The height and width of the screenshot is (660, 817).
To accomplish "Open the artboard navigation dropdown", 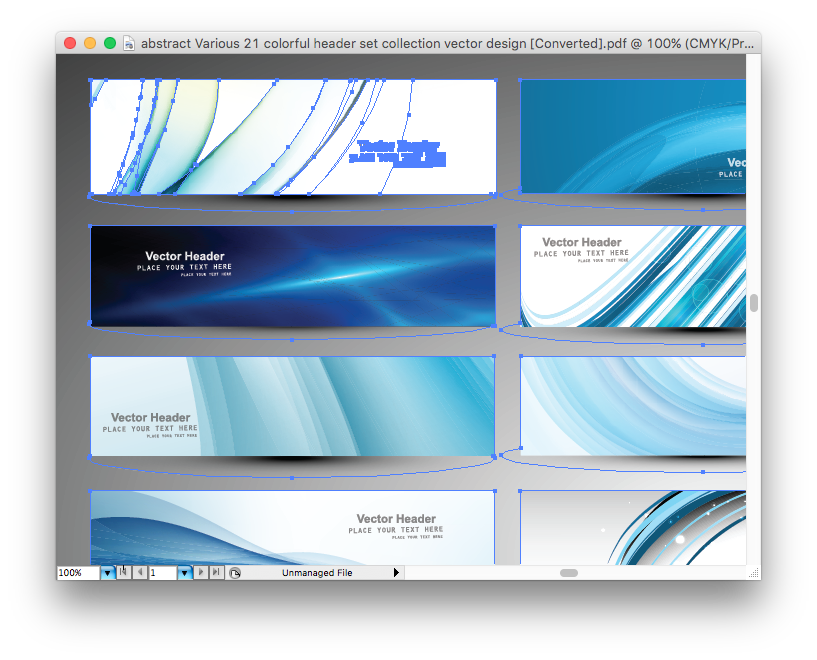I will [184, 573].
